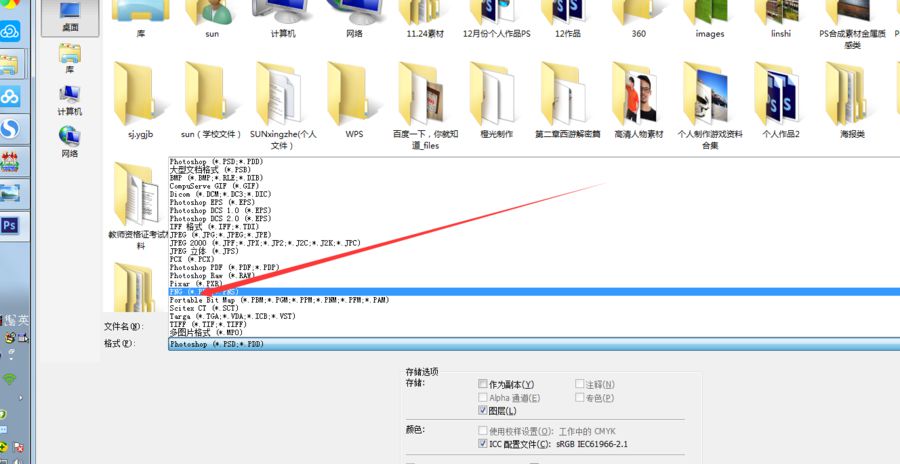Choose Photoshop PDF (*.PDF;*.PDP) format
Screen dimensions: 900x464
pos(534,267)
